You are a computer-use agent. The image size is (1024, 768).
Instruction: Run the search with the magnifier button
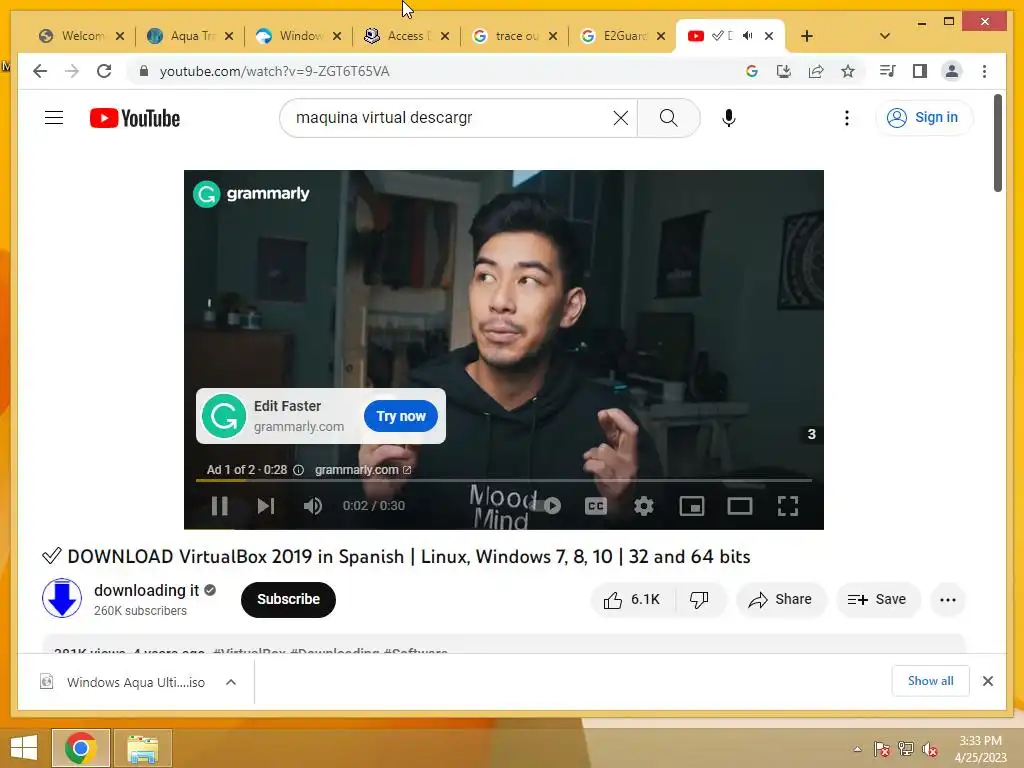tap(668, 118)
